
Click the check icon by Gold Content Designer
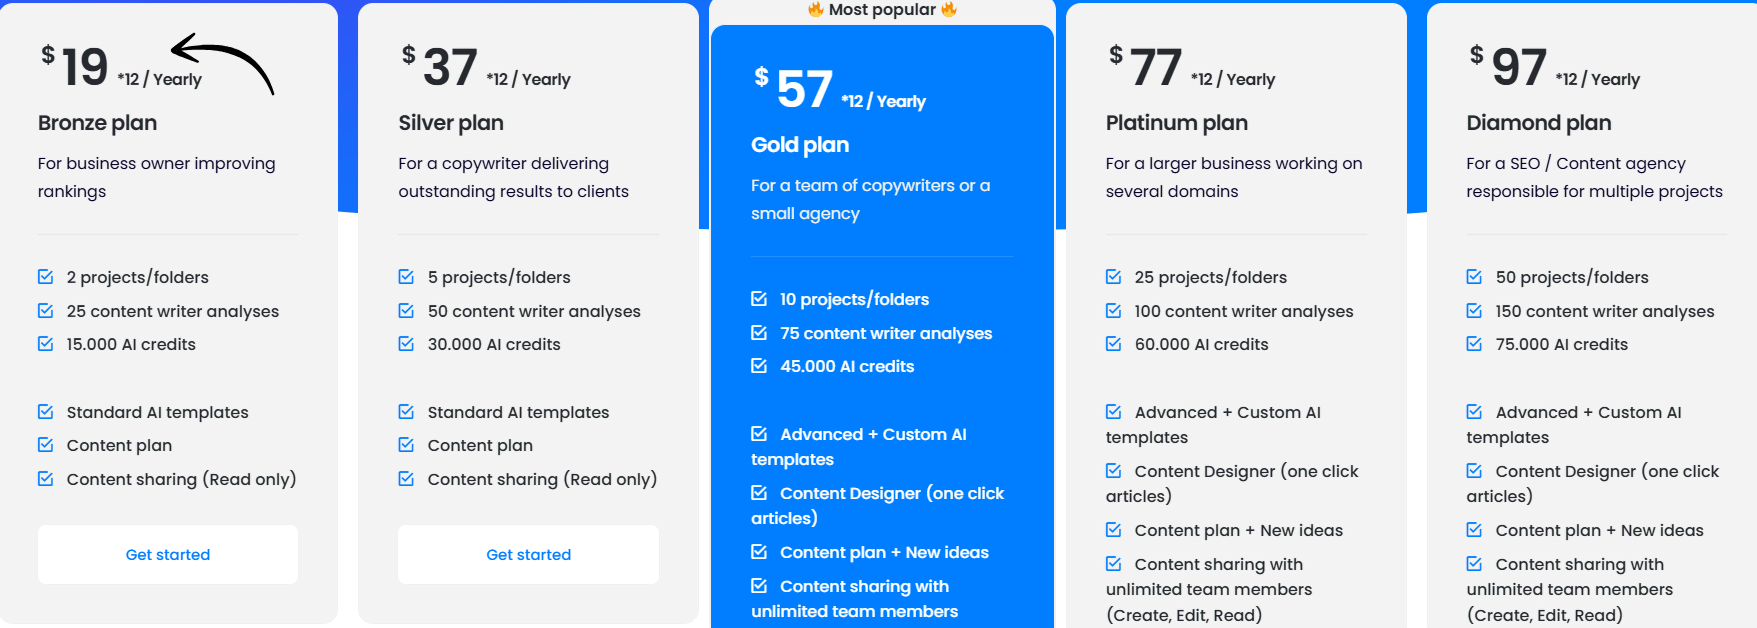759,493
